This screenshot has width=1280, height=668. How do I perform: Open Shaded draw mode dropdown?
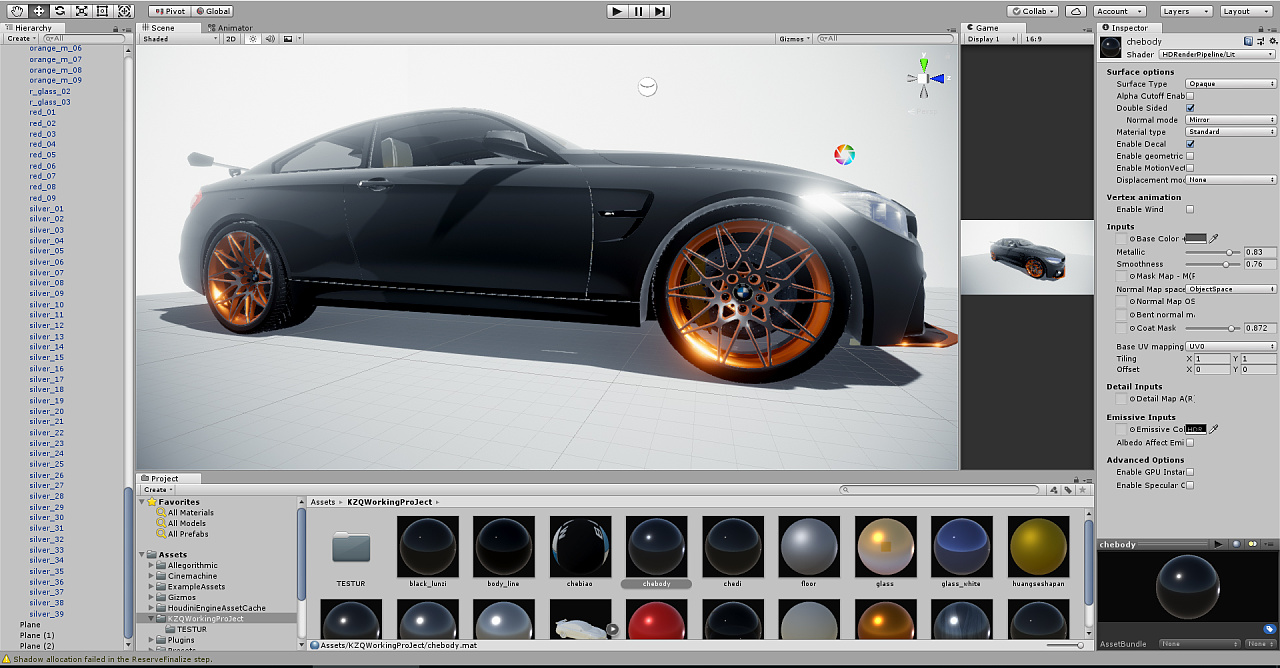180,39
